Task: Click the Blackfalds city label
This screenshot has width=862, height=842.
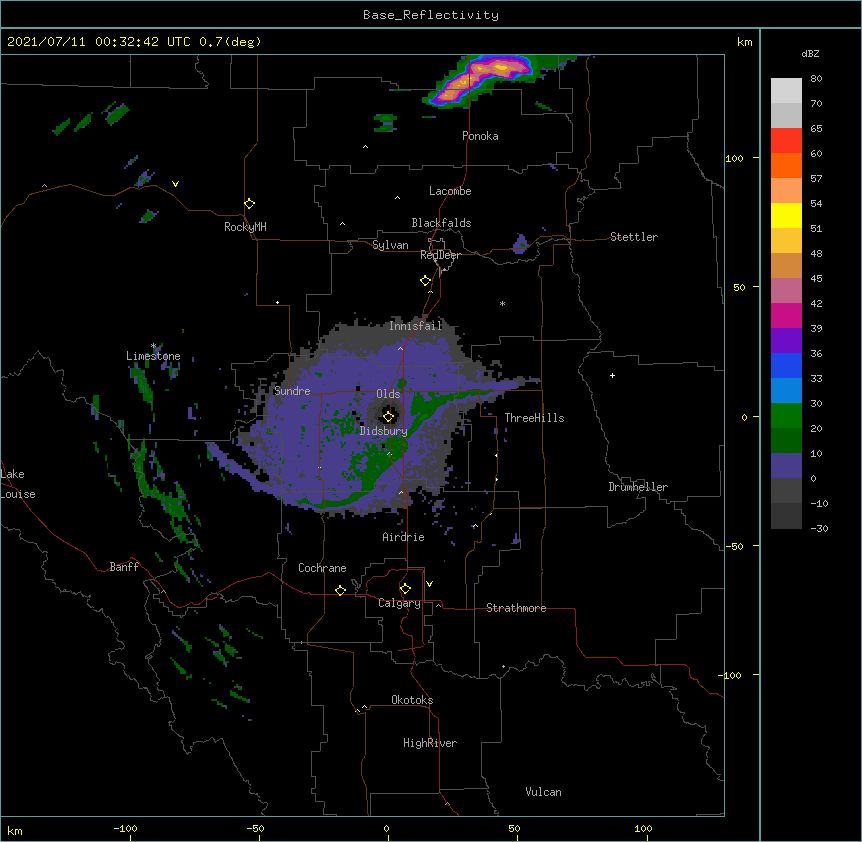Action: click(441, 223)
